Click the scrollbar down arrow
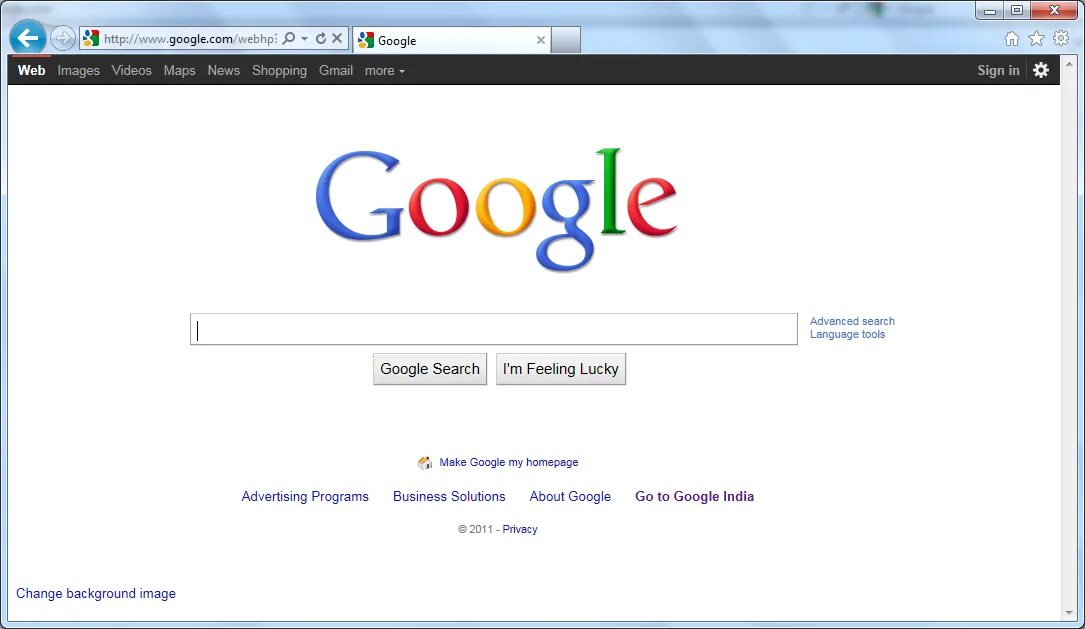Image resolution: width=1085 pixels, height=629 pixels. [1069, 612]
